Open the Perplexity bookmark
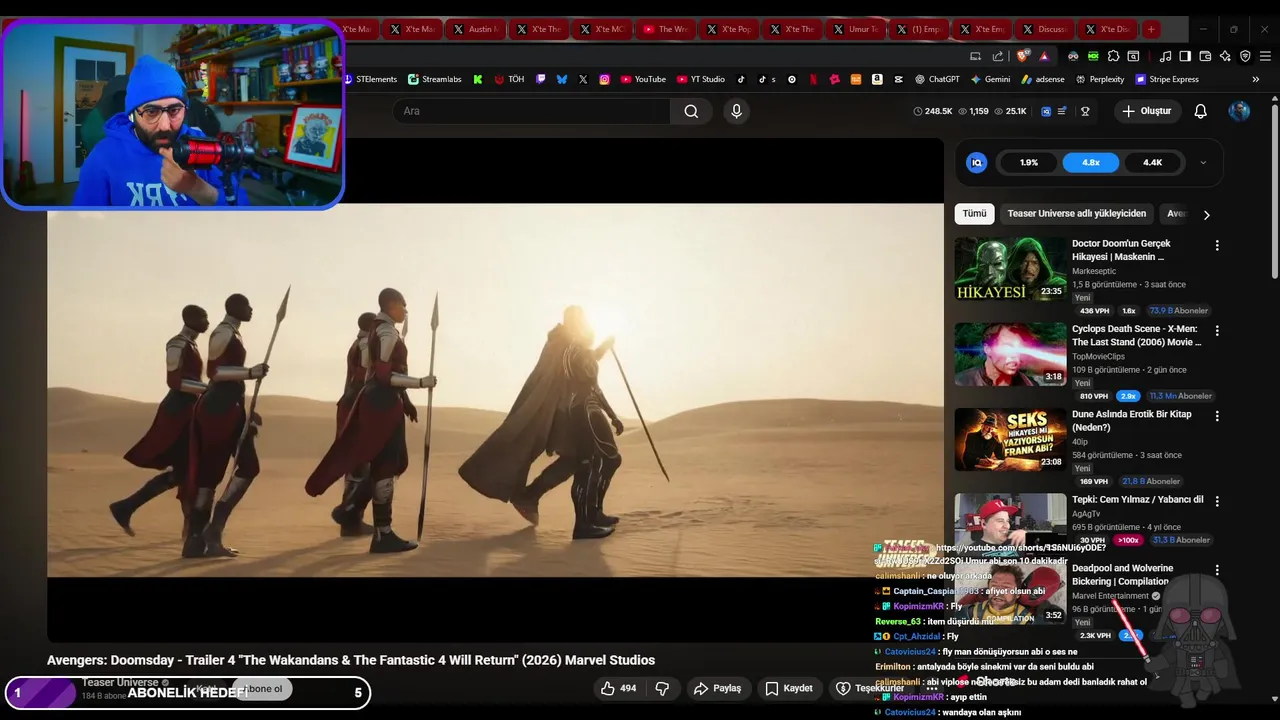 pyautogui.click(x=1100, y=79)
